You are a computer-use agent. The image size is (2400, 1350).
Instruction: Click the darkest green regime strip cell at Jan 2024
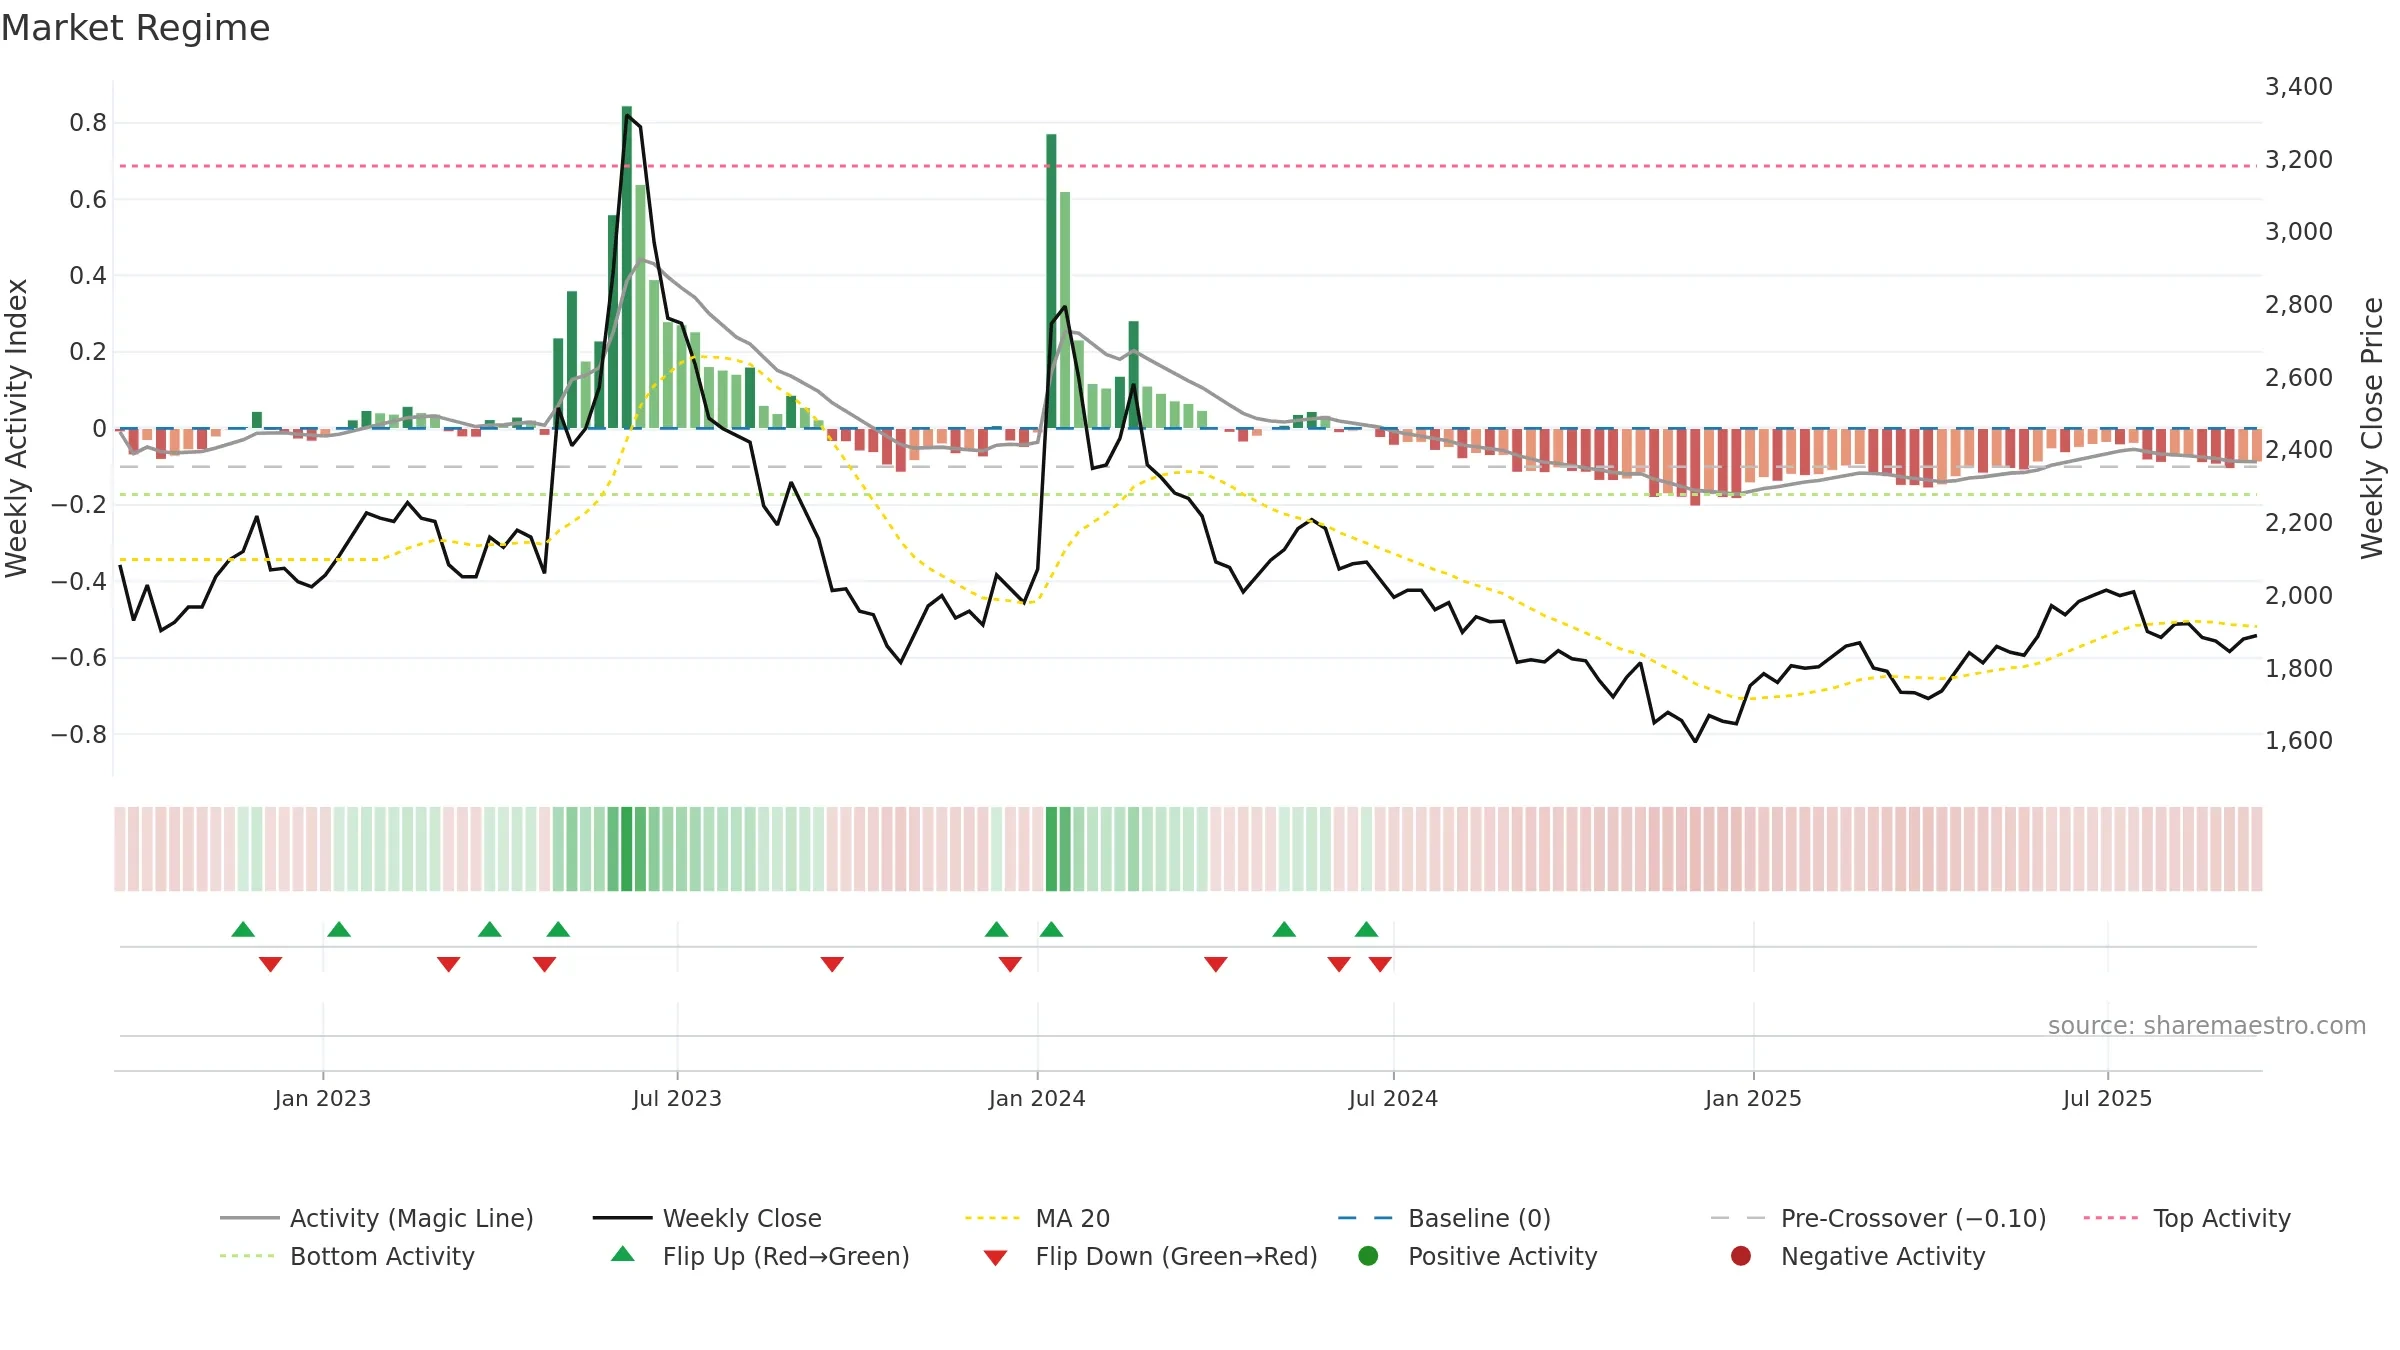(1051, 849)
